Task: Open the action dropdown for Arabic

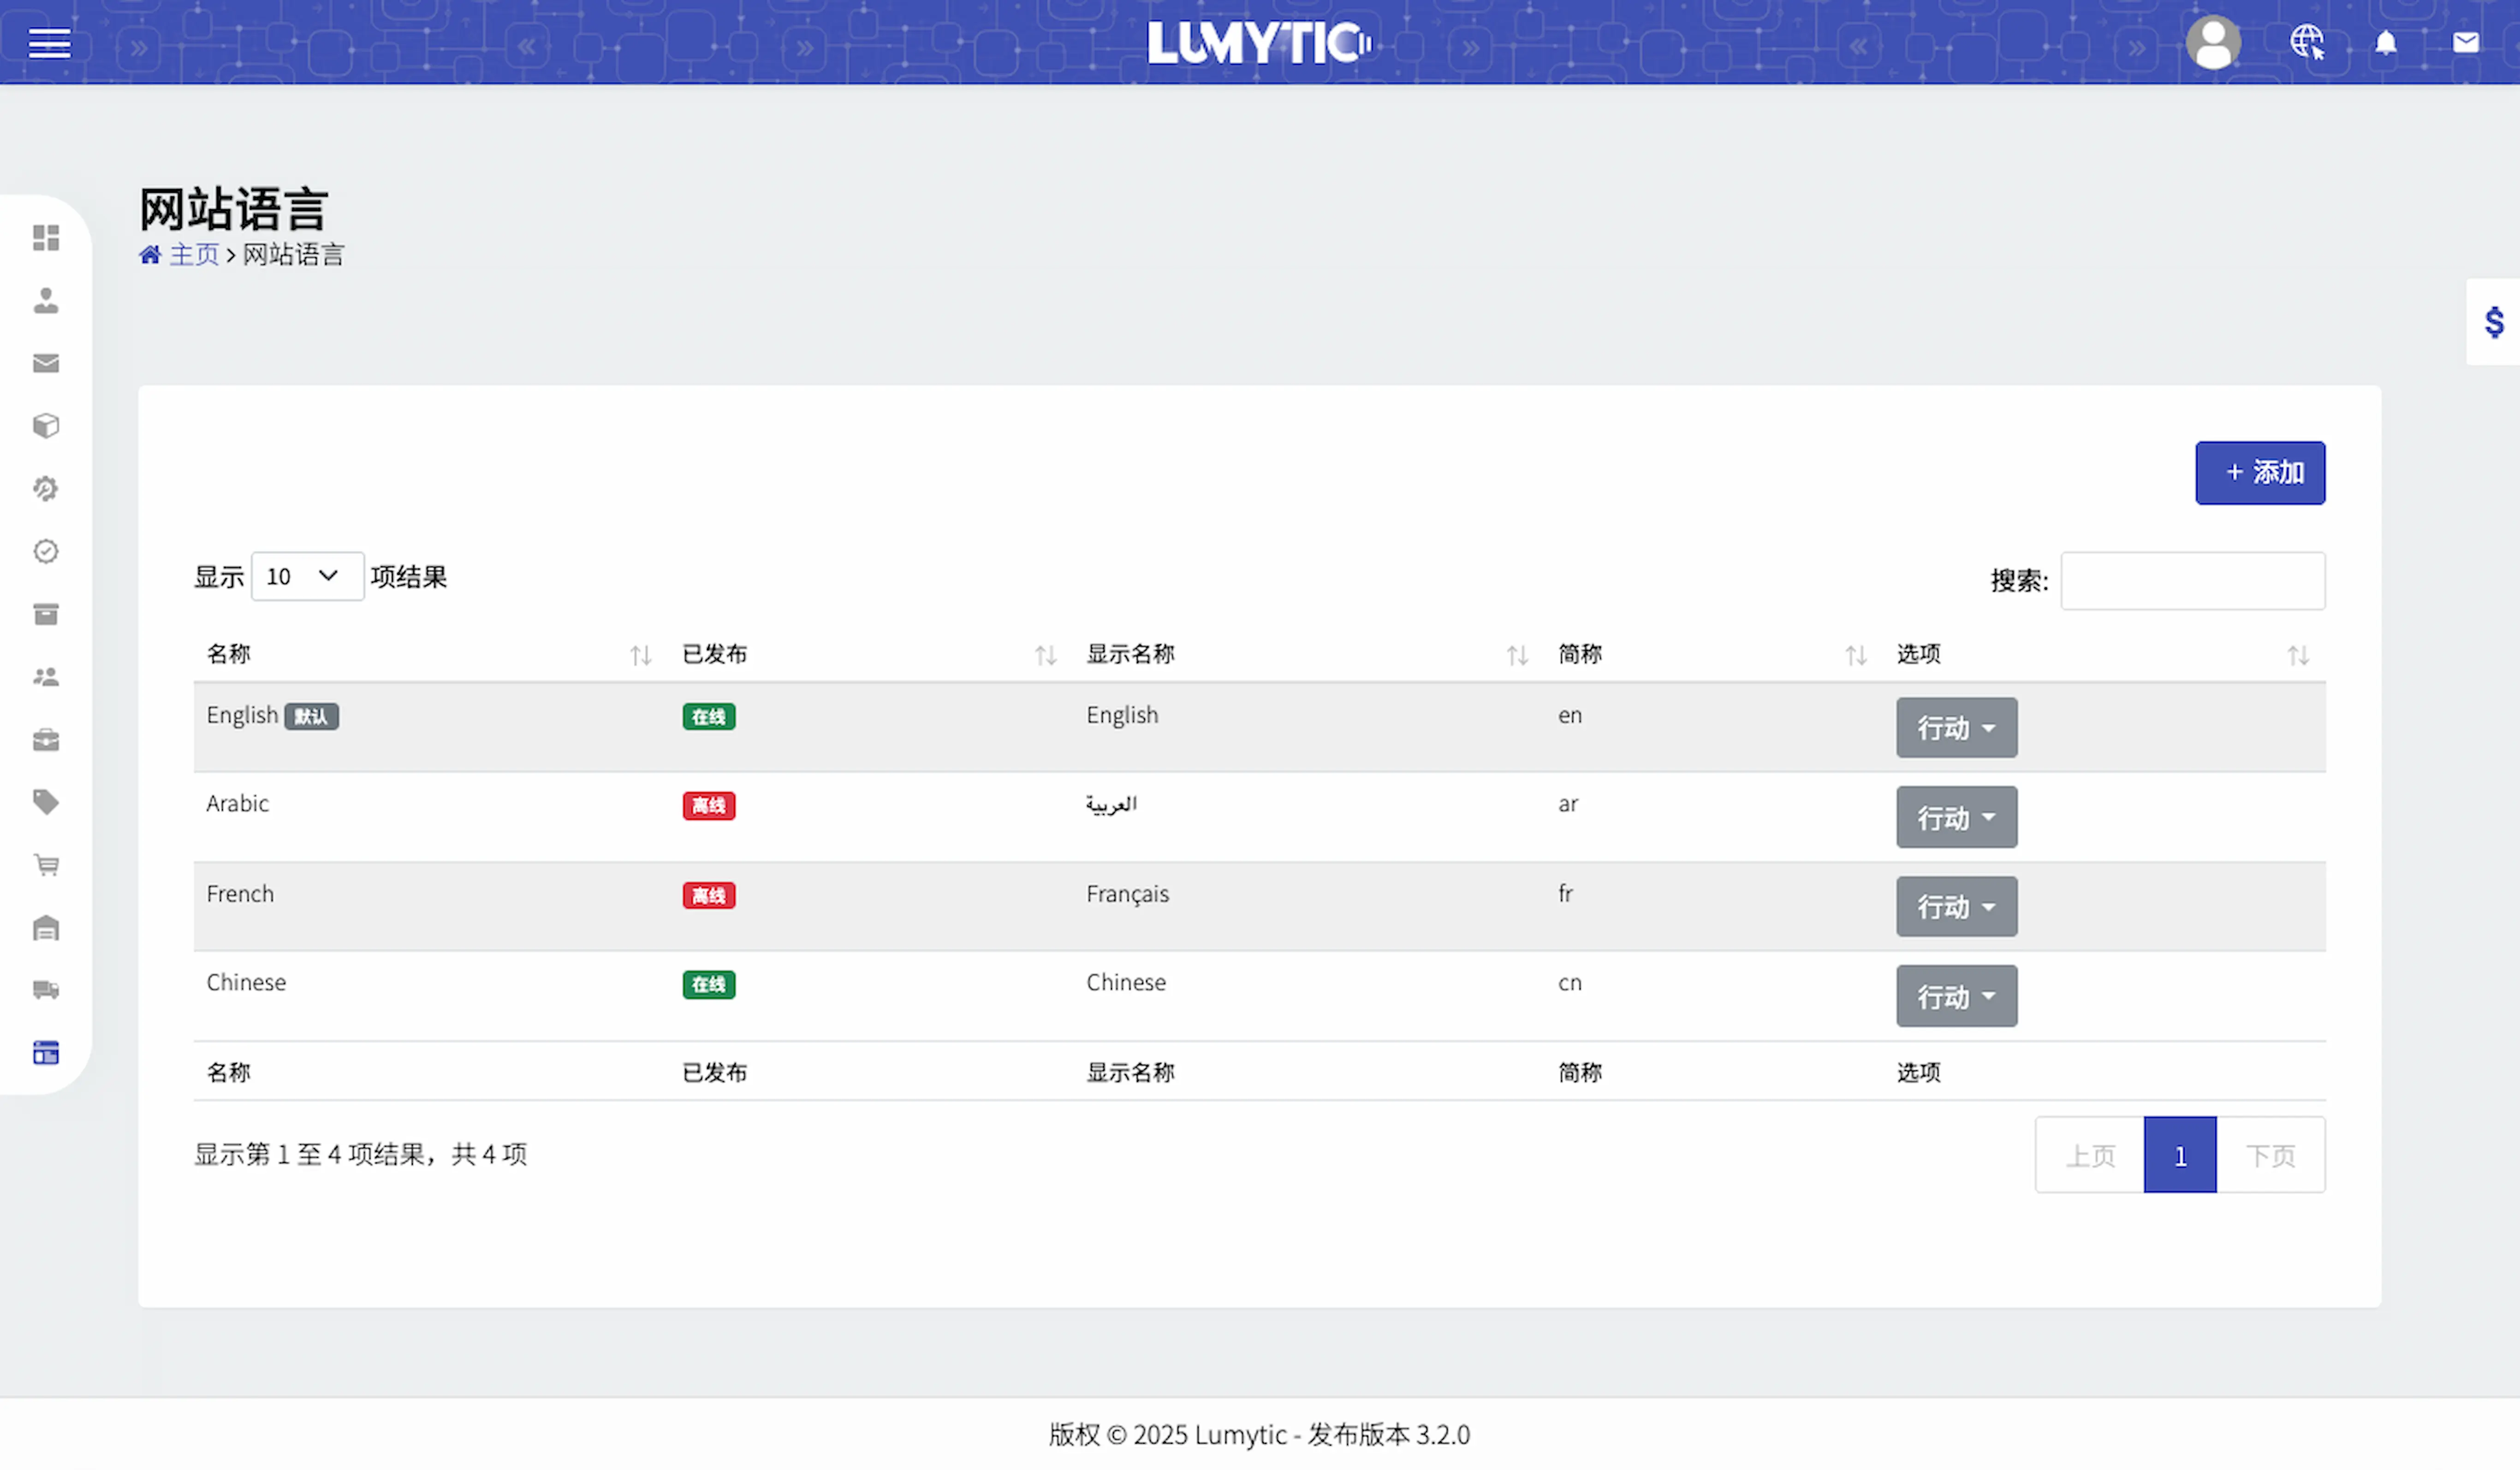Action: click(x=1955, y=818)
